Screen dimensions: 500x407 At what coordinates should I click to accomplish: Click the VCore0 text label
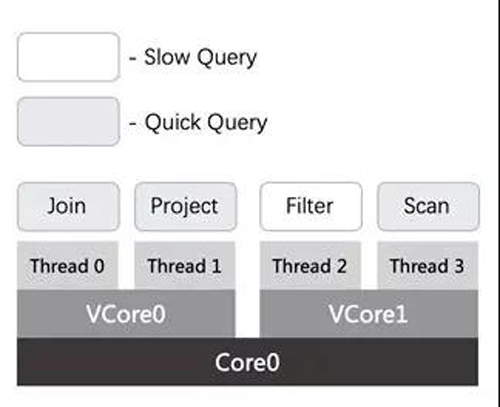[x=126, y=314]
